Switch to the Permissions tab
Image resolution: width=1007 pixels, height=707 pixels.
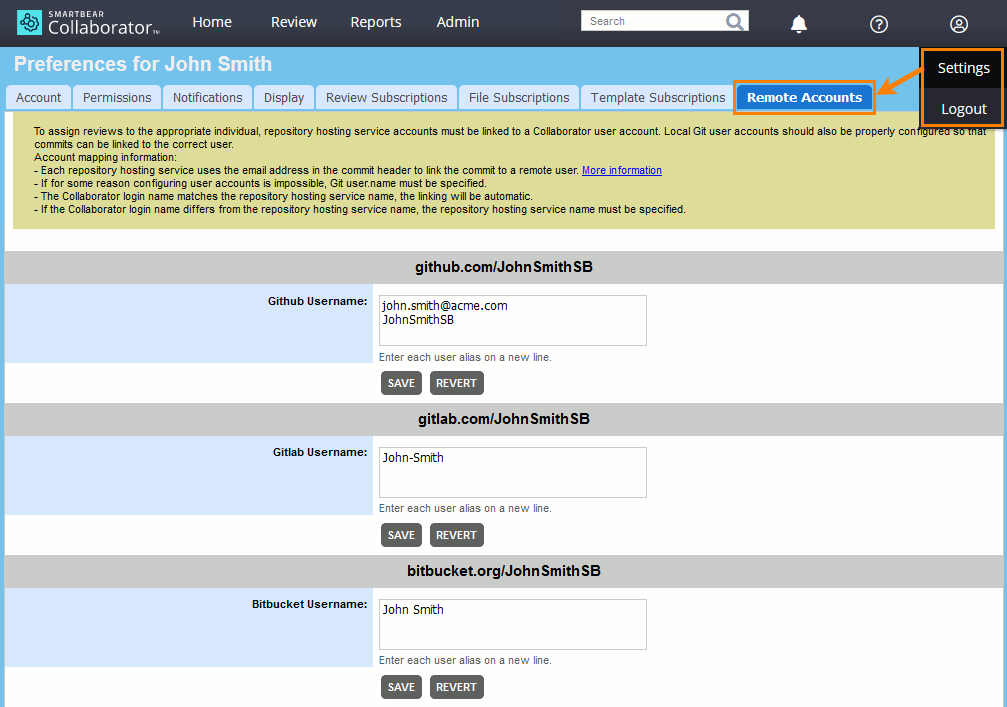(117, 98)
